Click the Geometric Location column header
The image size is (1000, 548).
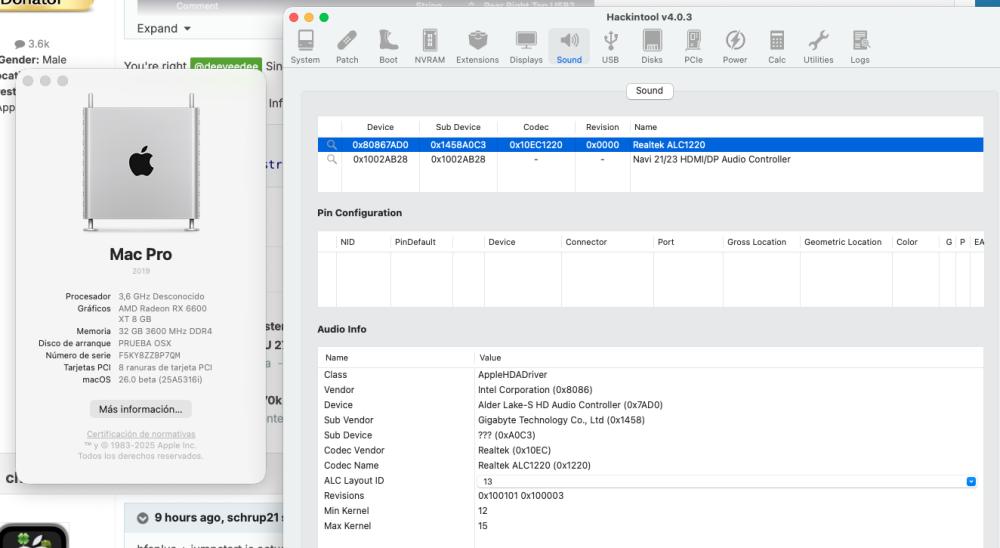pos(846,242)
